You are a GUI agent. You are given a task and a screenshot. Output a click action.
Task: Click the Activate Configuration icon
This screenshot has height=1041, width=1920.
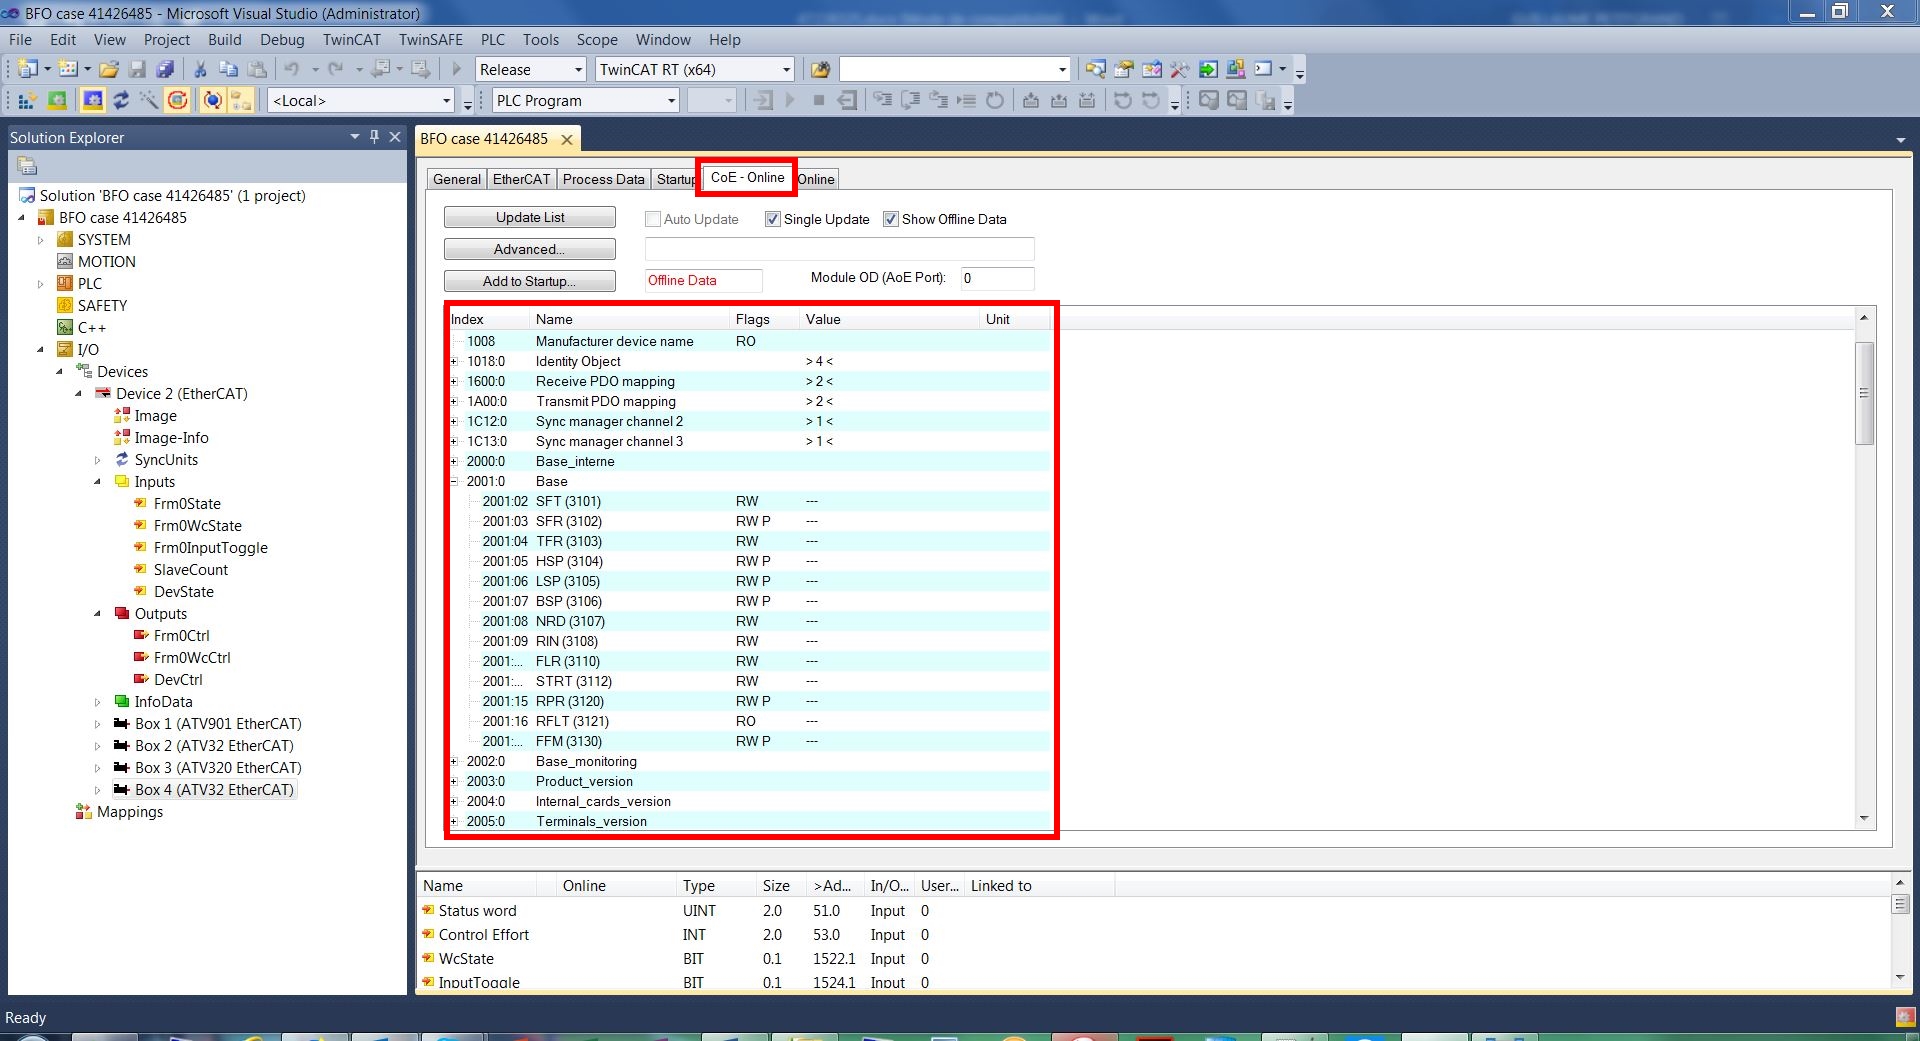(x=27, y=100)
